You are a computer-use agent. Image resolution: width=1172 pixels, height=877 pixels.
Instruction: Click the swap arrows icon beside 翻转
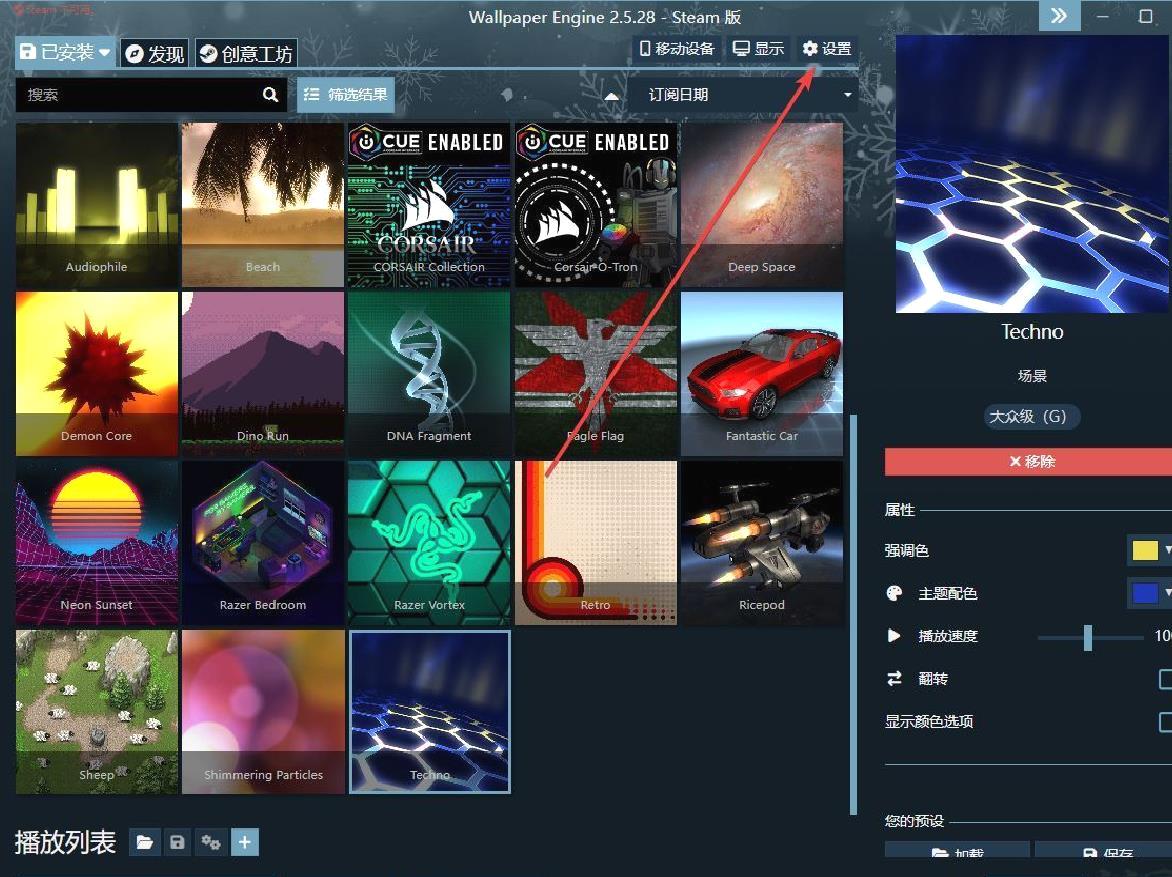click(894, 679)
